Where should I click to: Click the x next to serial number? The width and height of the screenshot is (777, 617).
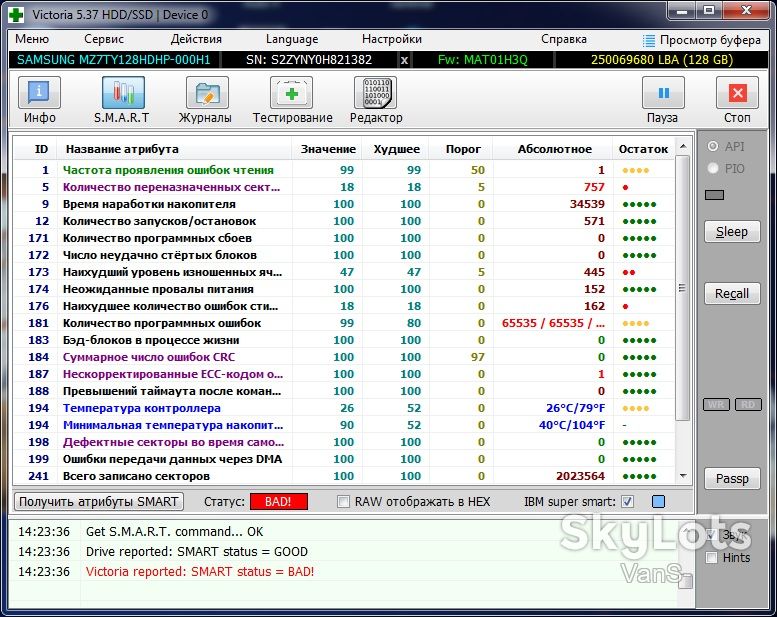pyautogui.click(x=404, y=60)
